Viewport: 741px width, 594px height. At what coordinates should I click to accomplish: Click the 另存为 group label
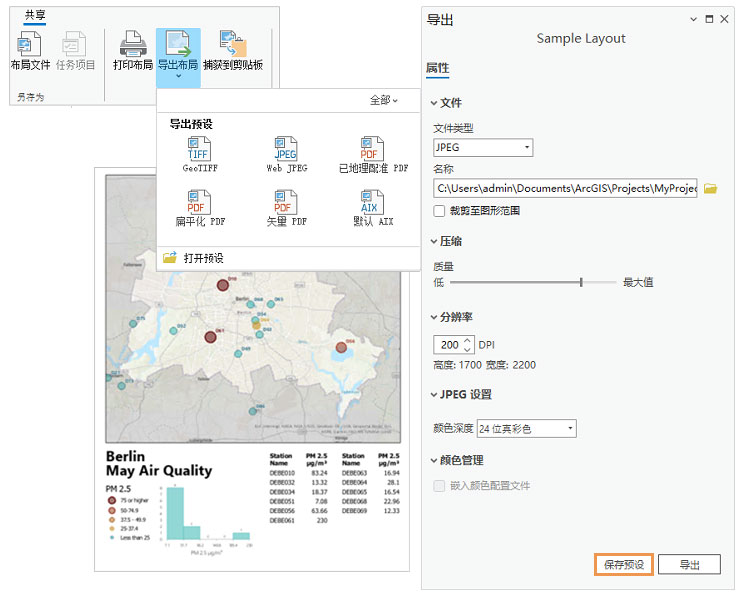tap(31, 97)
